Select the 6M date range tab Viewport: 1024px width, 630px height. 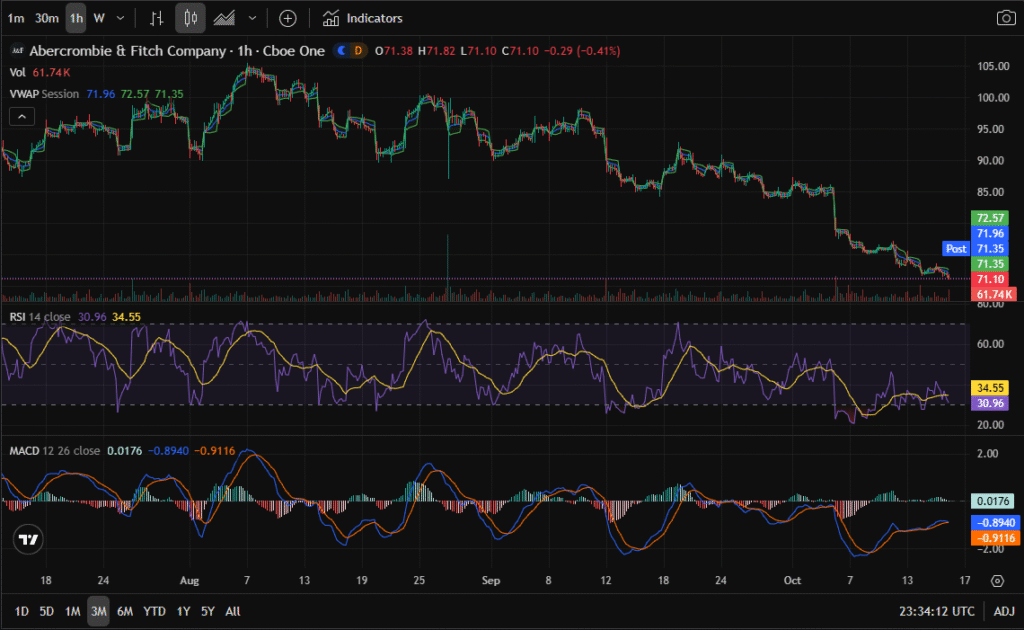125,611
